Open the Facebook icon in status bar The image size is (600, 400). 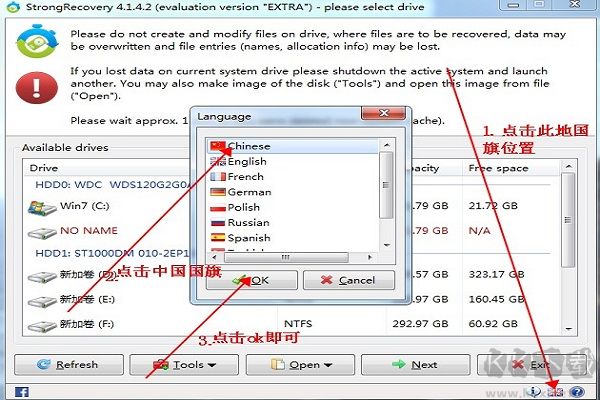pos(22,392)
